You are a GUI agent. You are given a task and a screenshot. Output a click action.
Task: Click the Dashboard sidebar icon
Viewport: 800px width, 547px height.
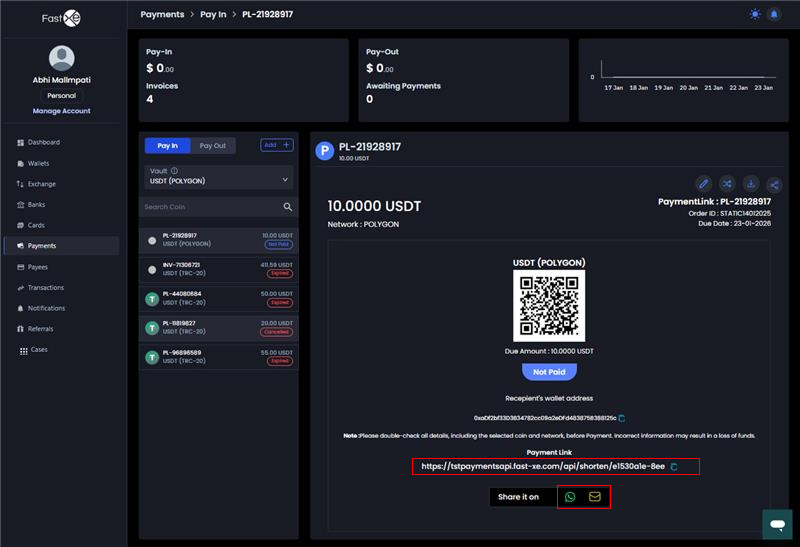20,142
